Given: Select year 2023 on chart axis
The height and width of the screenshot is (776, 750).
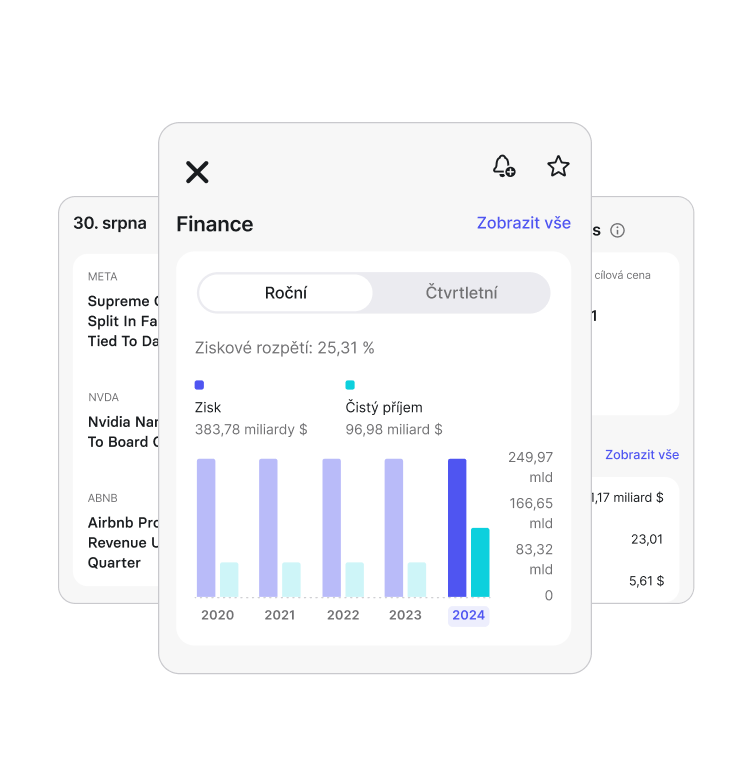Looking at the screenshot, I should pos(405,615).
